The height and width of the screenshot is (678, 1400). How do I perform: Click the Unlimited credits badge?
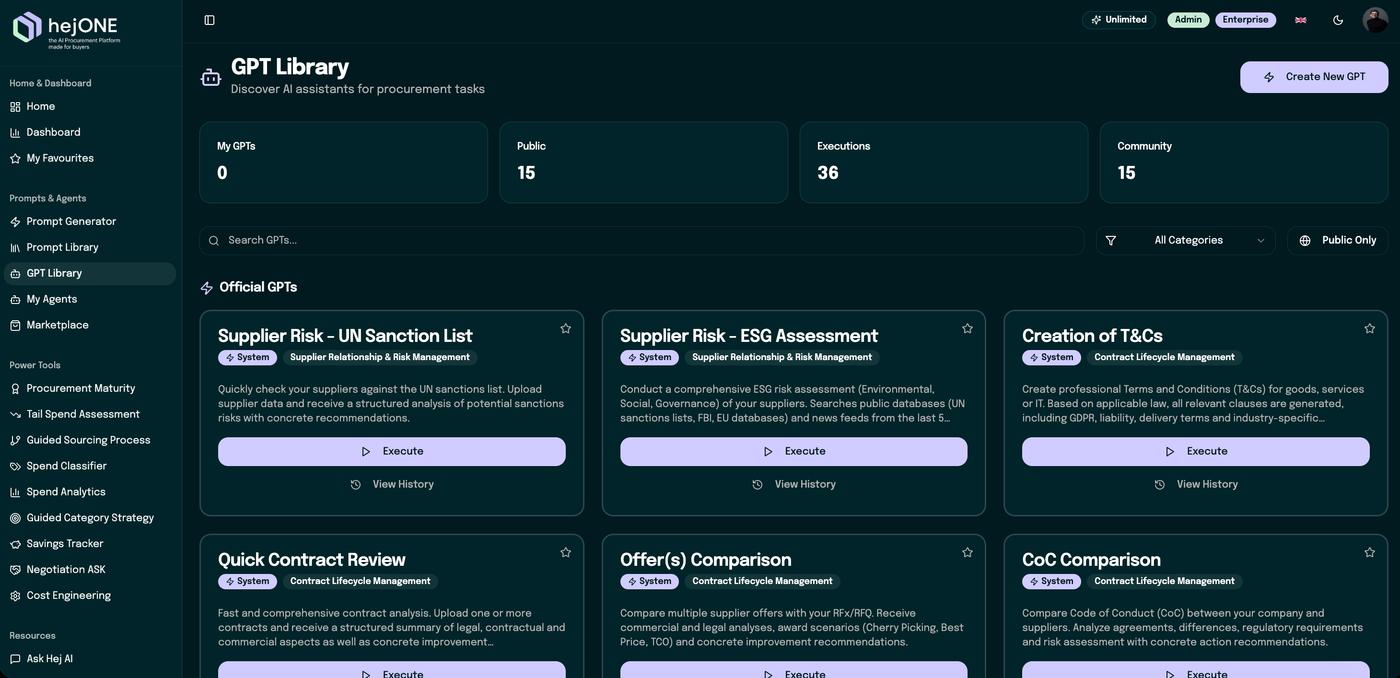(1119, 20)
